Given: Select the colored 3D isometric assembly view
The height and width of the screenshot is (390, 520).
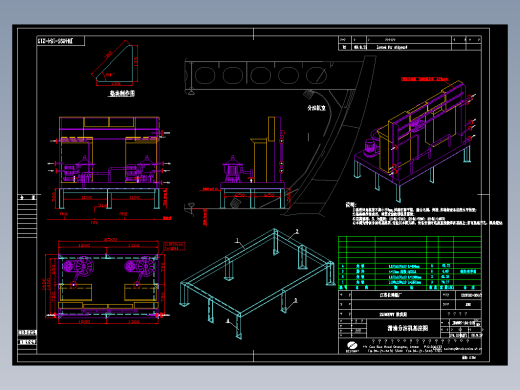Looking at the screenshot, I should point(414,140).
